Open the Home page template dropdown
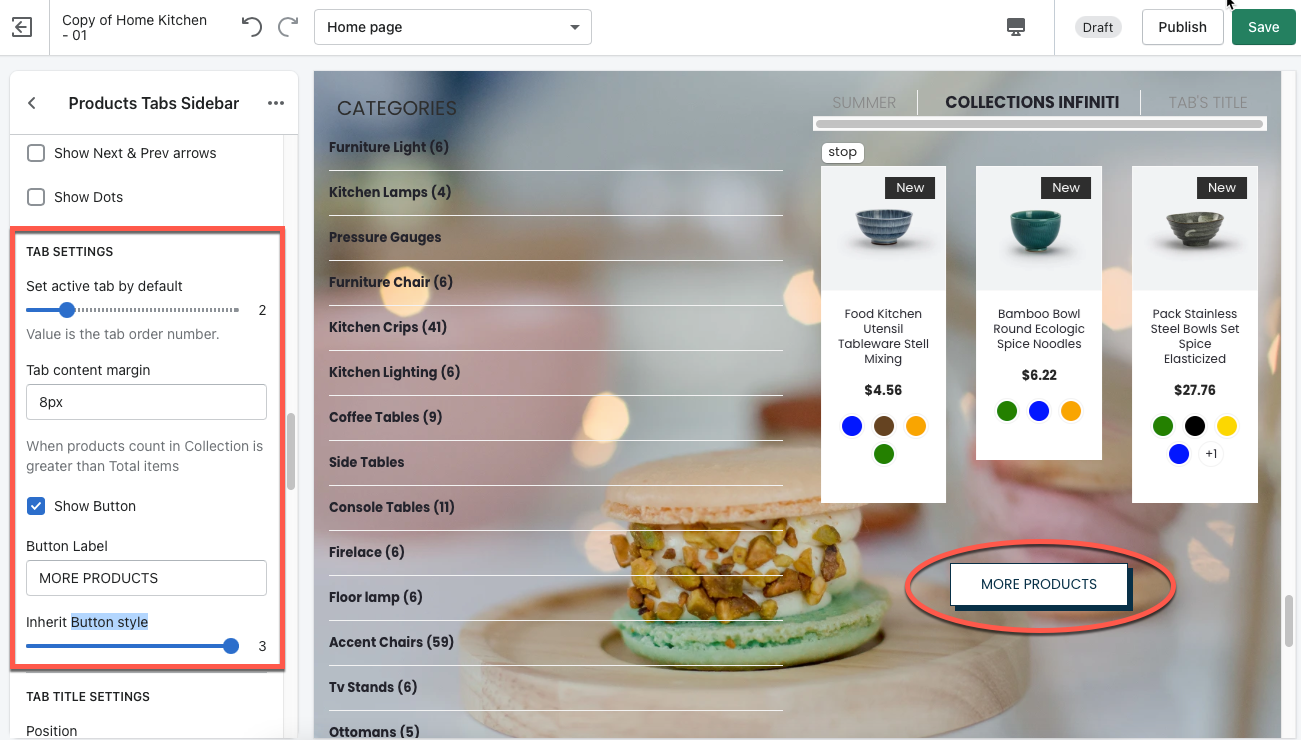 [453, 27]
